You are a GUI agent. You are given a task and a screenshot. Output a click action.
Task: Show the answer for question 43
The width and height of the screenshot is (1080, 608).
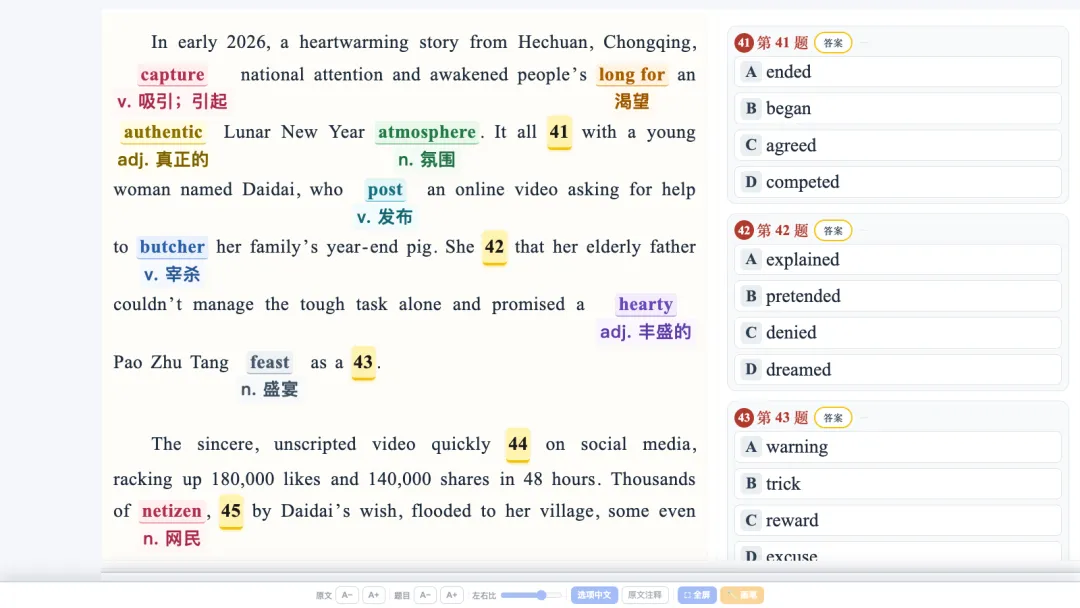833,418
